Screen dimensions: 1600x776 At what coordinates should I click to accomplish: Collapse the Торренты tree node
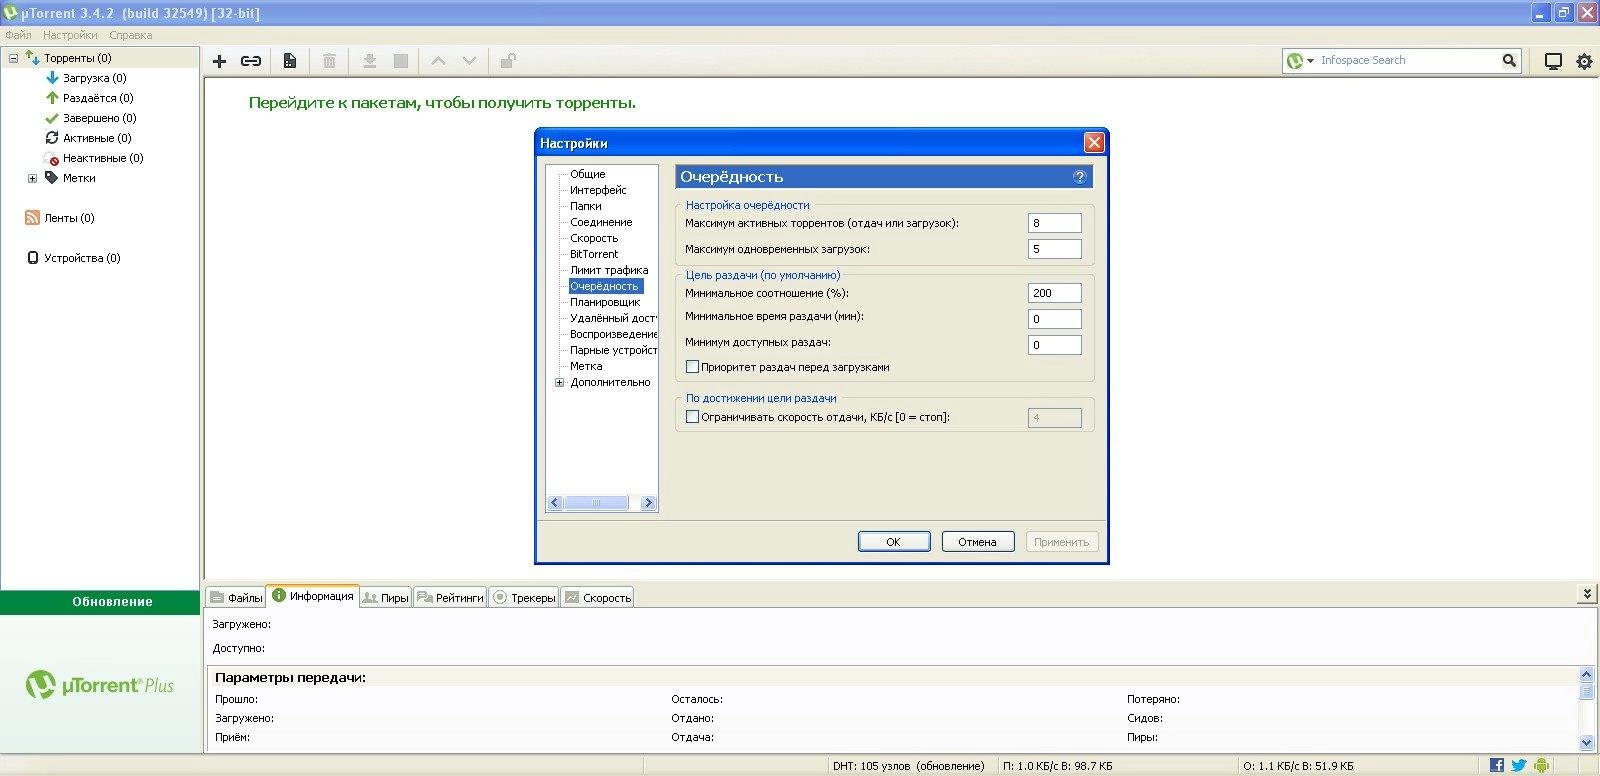14,58
